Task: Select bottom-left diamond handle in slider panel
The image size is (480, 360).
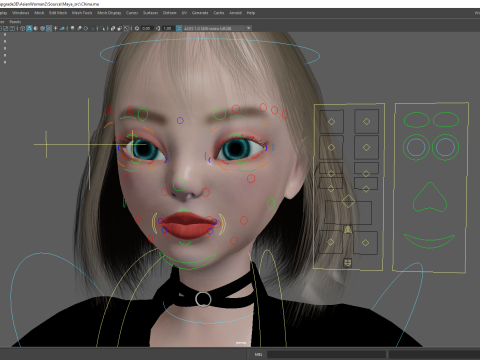Action: [331, 242]
